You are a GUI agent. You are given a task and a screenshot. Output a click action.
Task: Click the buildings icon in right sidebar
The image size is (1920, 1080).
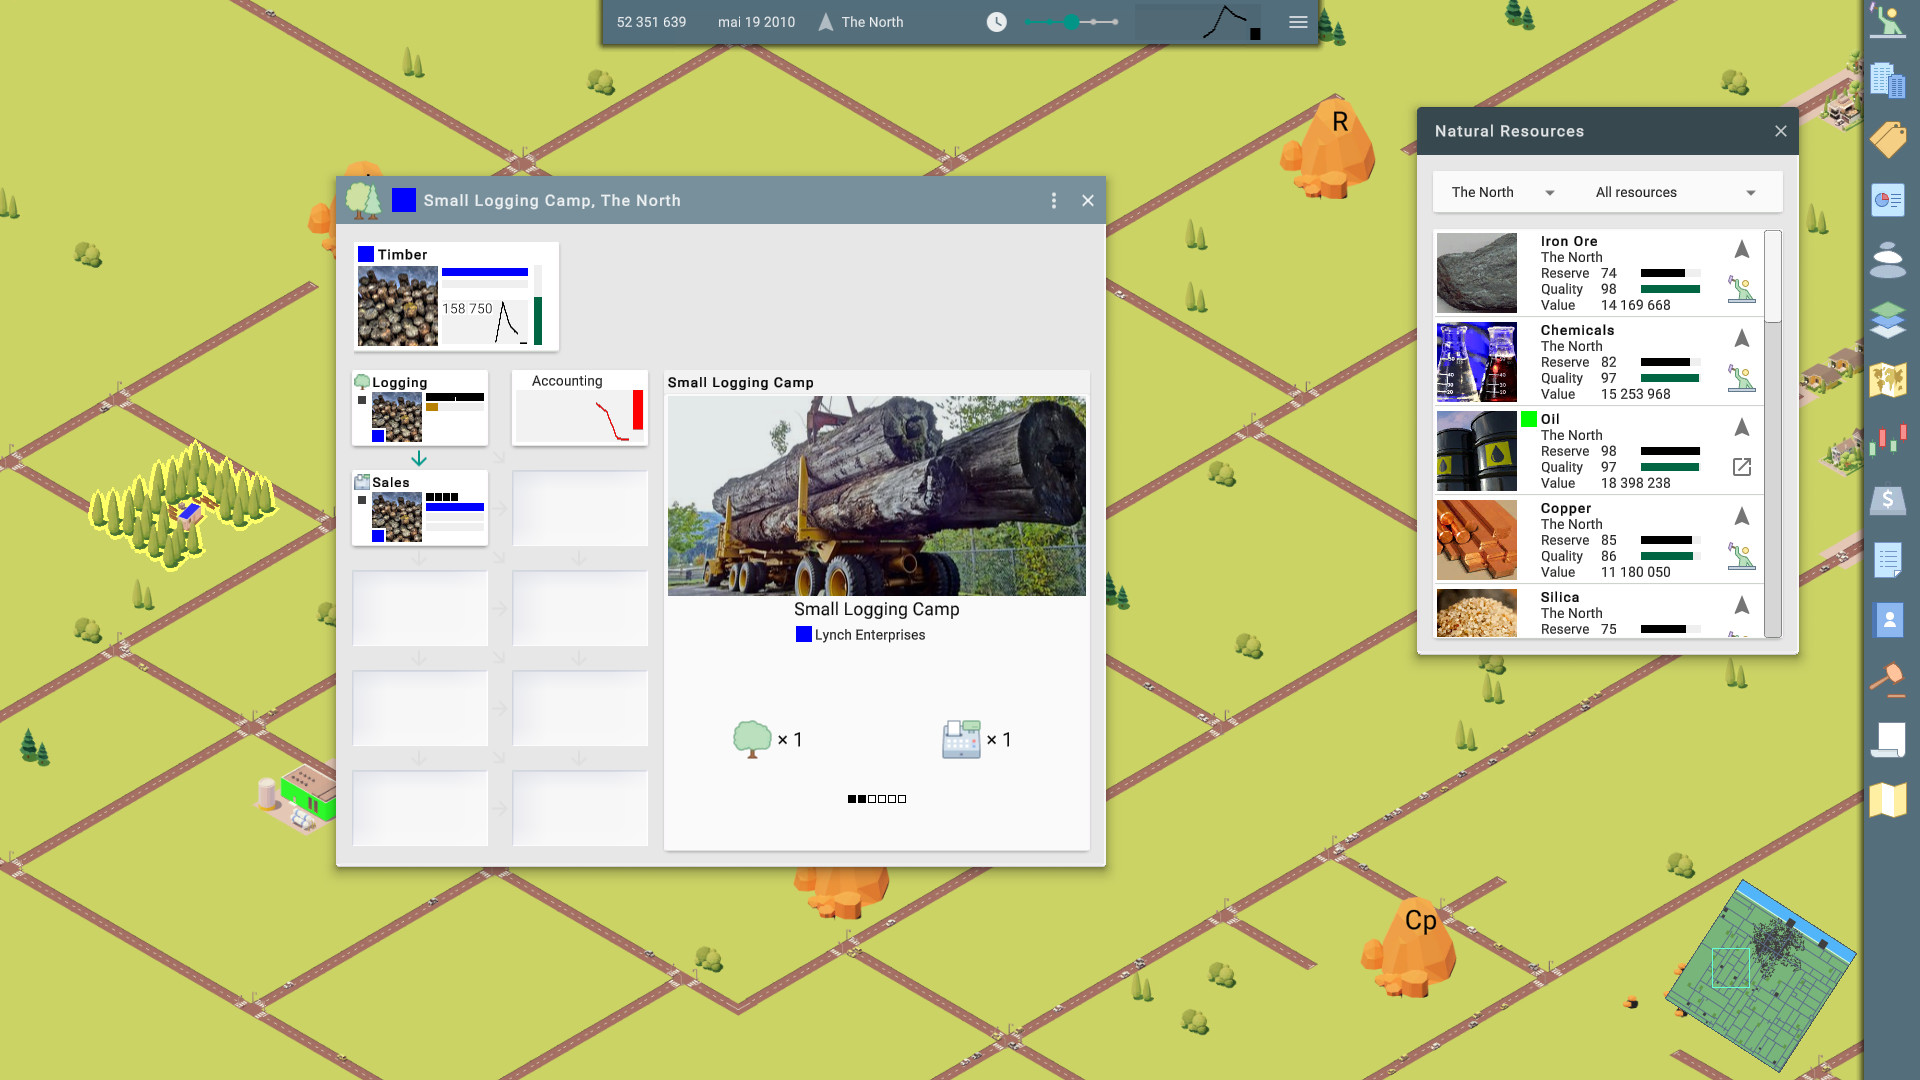[1888, 80]
